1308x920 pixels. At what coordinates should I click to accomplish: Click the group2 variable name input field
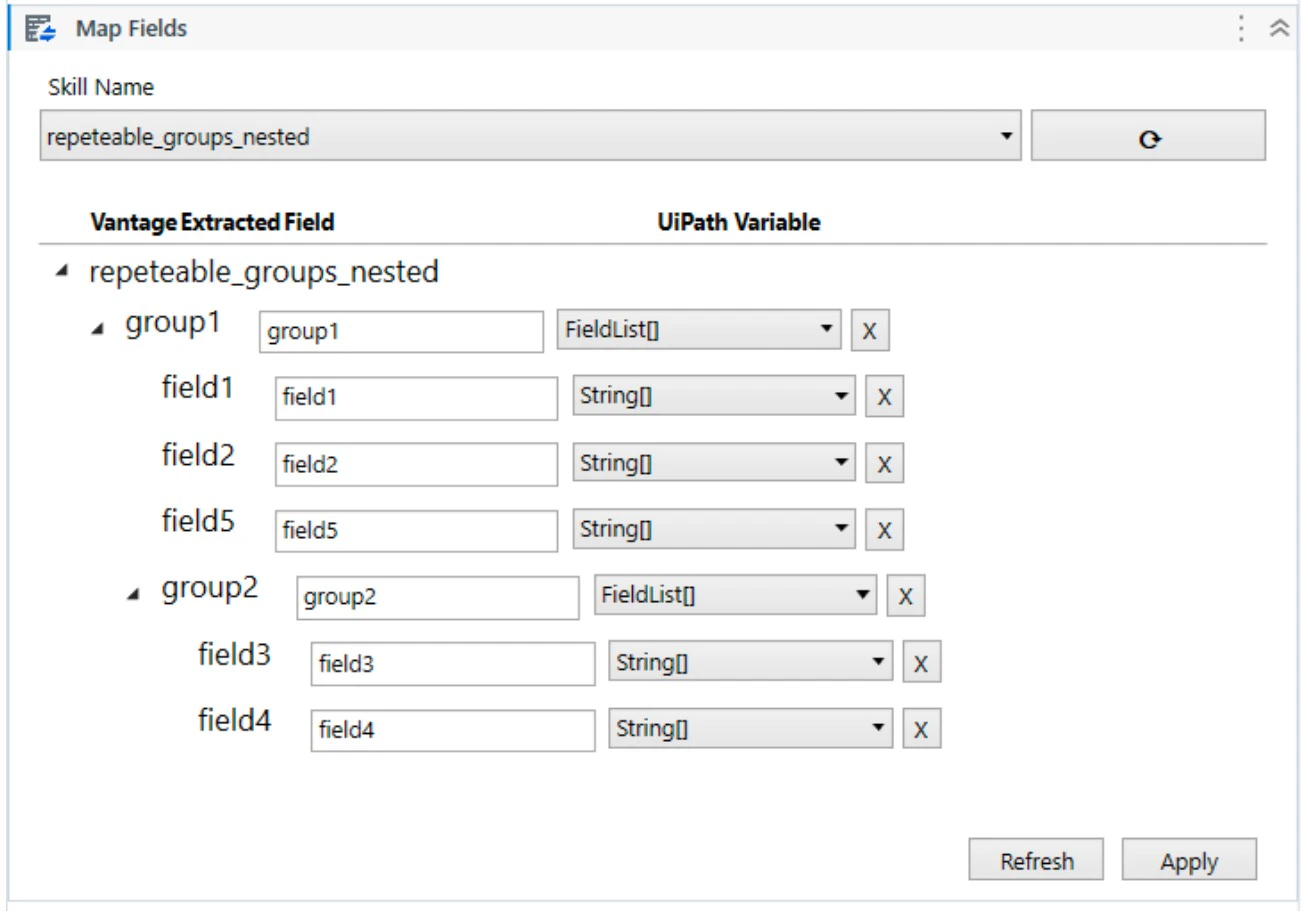point(437,595)
